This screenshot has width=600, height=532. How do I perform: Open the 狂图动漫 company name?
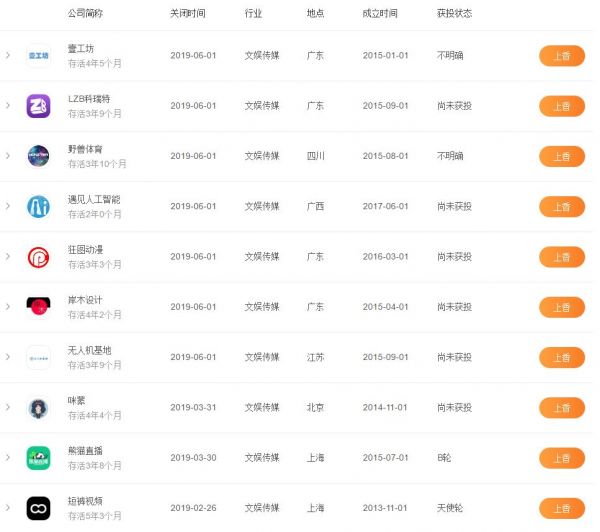point(85,250)
